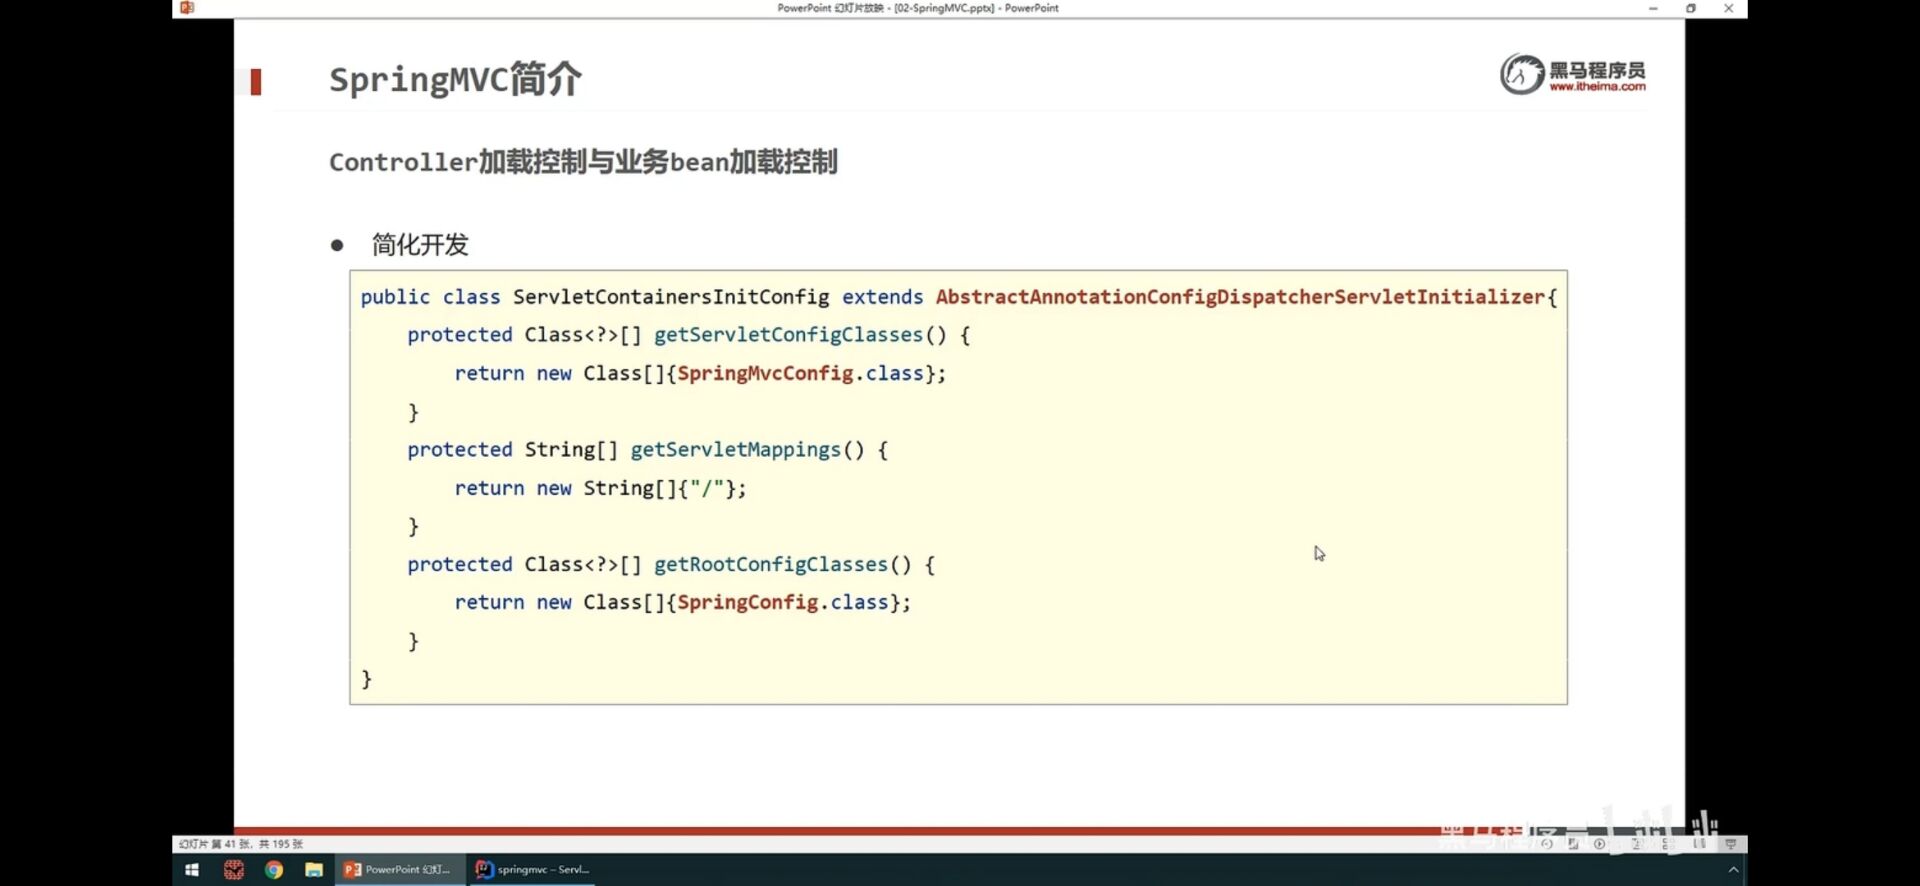Restore down the PowerPoint window
This screenshot has width=1920, height=886.
pos(1691,8)
